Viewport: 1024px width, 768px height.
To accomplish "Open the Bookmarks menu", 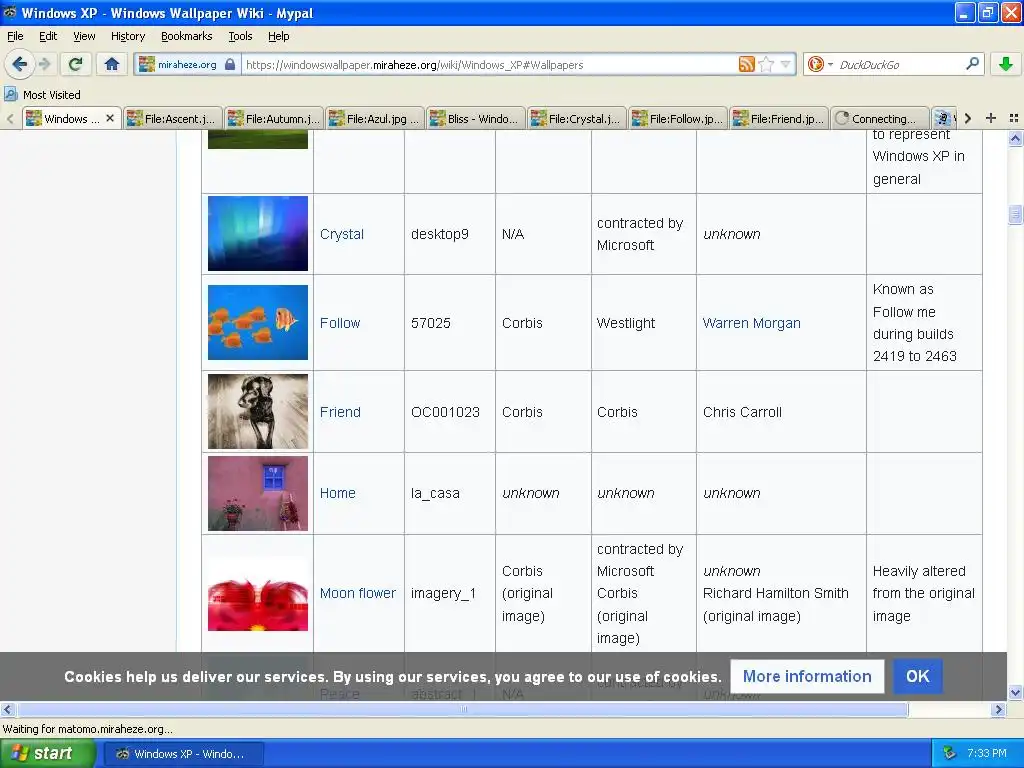I will click(187, 36).
